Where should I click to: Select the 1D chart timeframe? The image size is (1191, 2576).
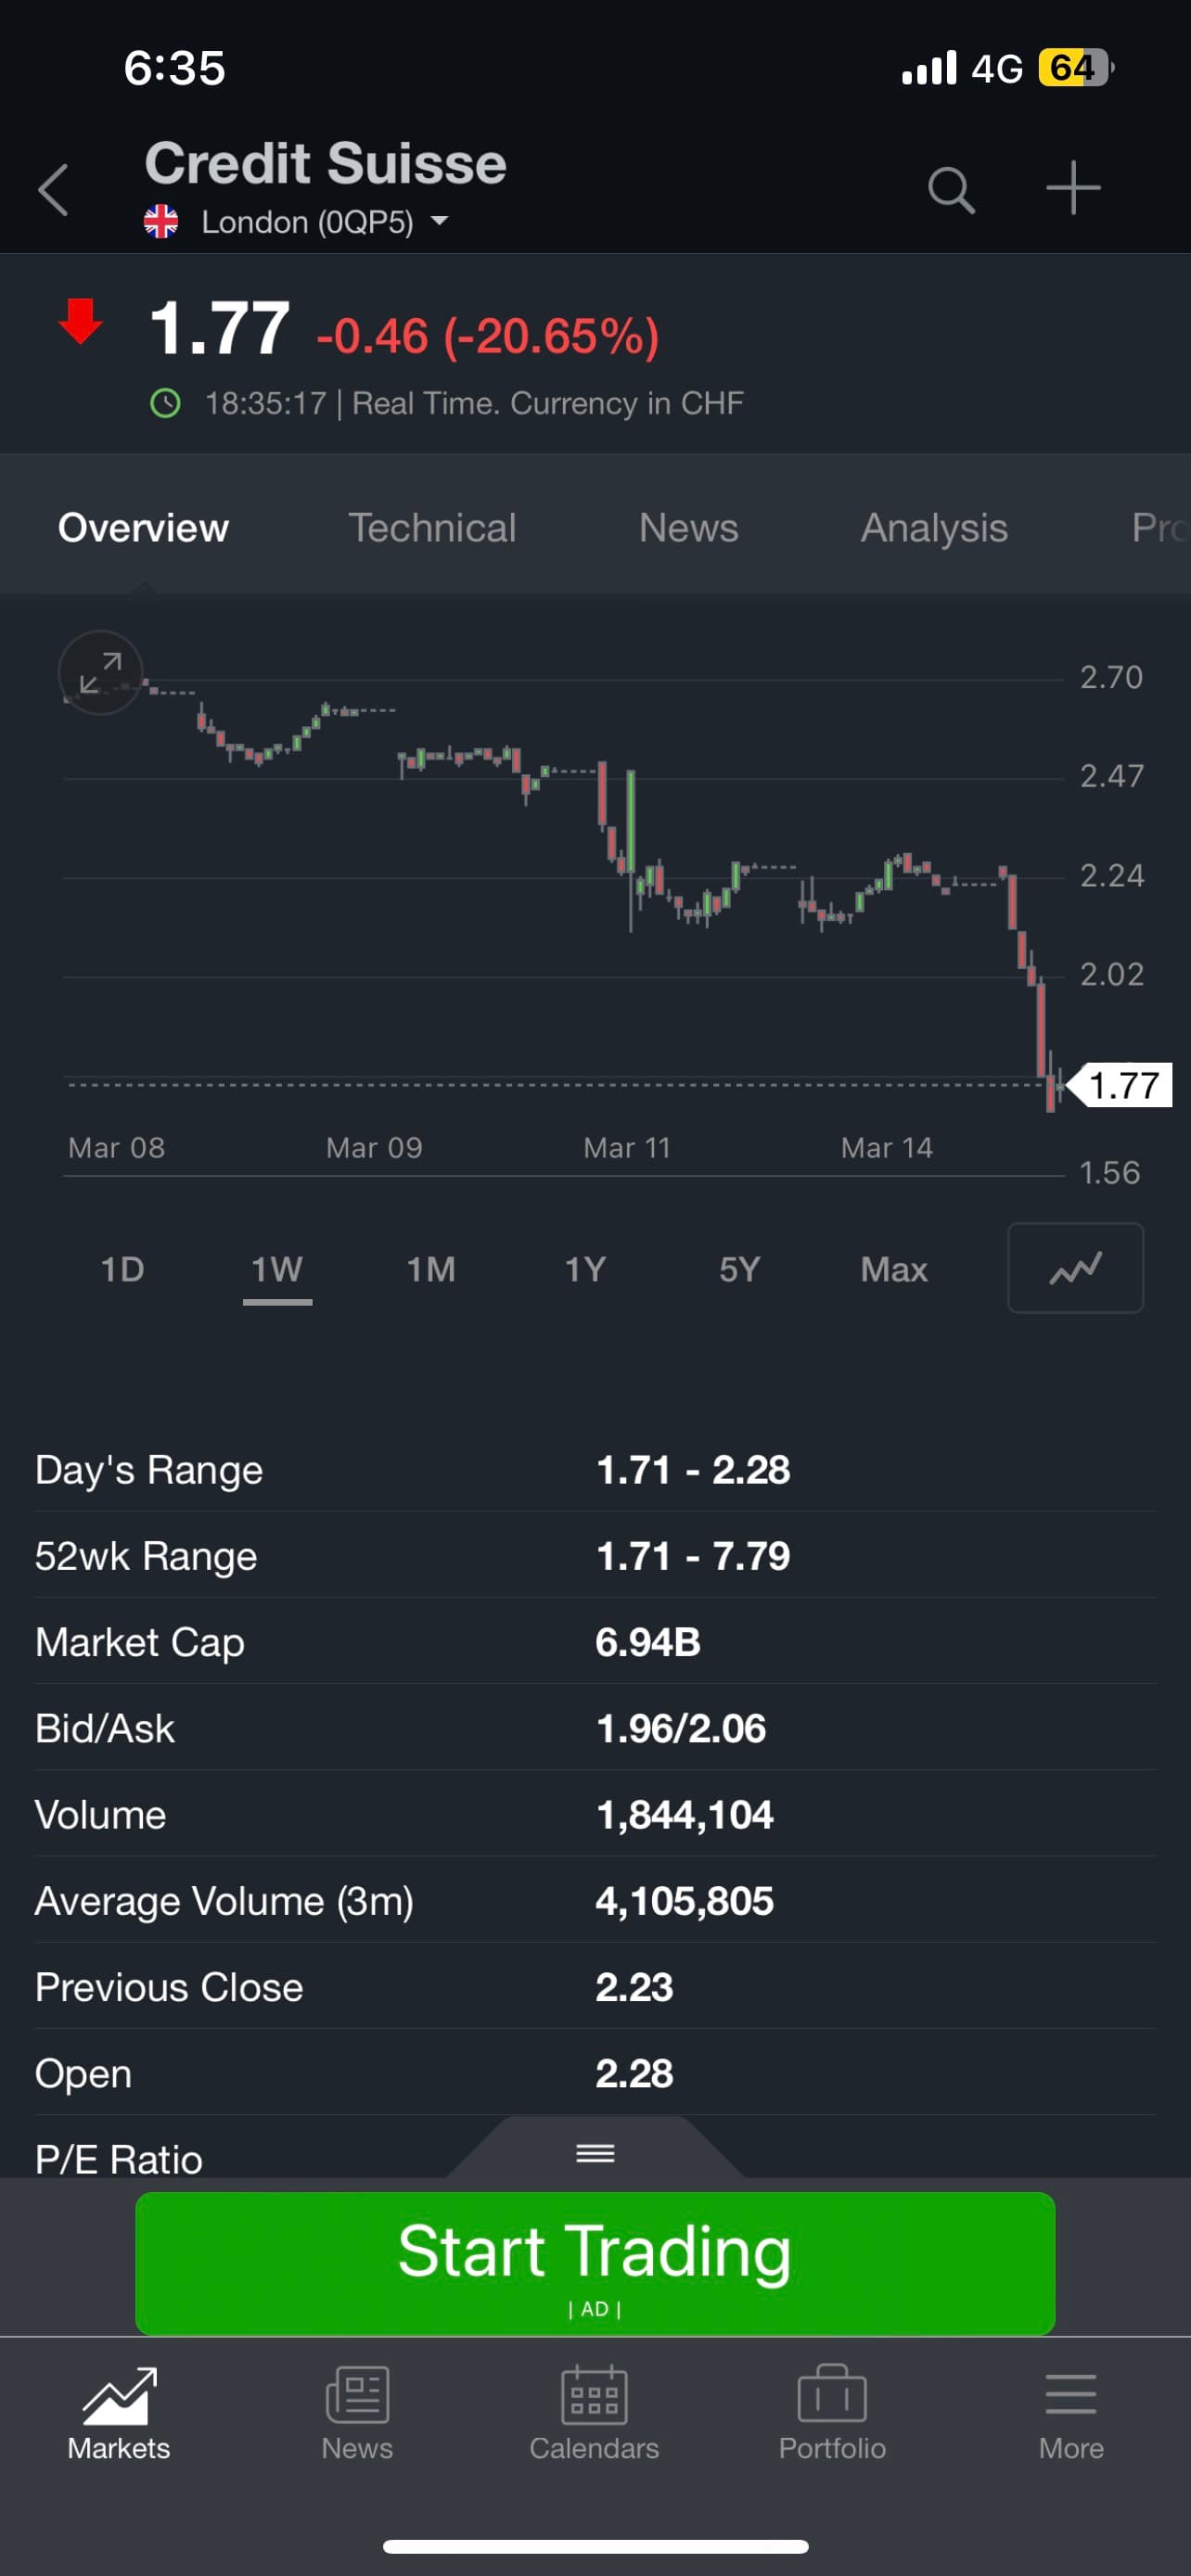123,1269
